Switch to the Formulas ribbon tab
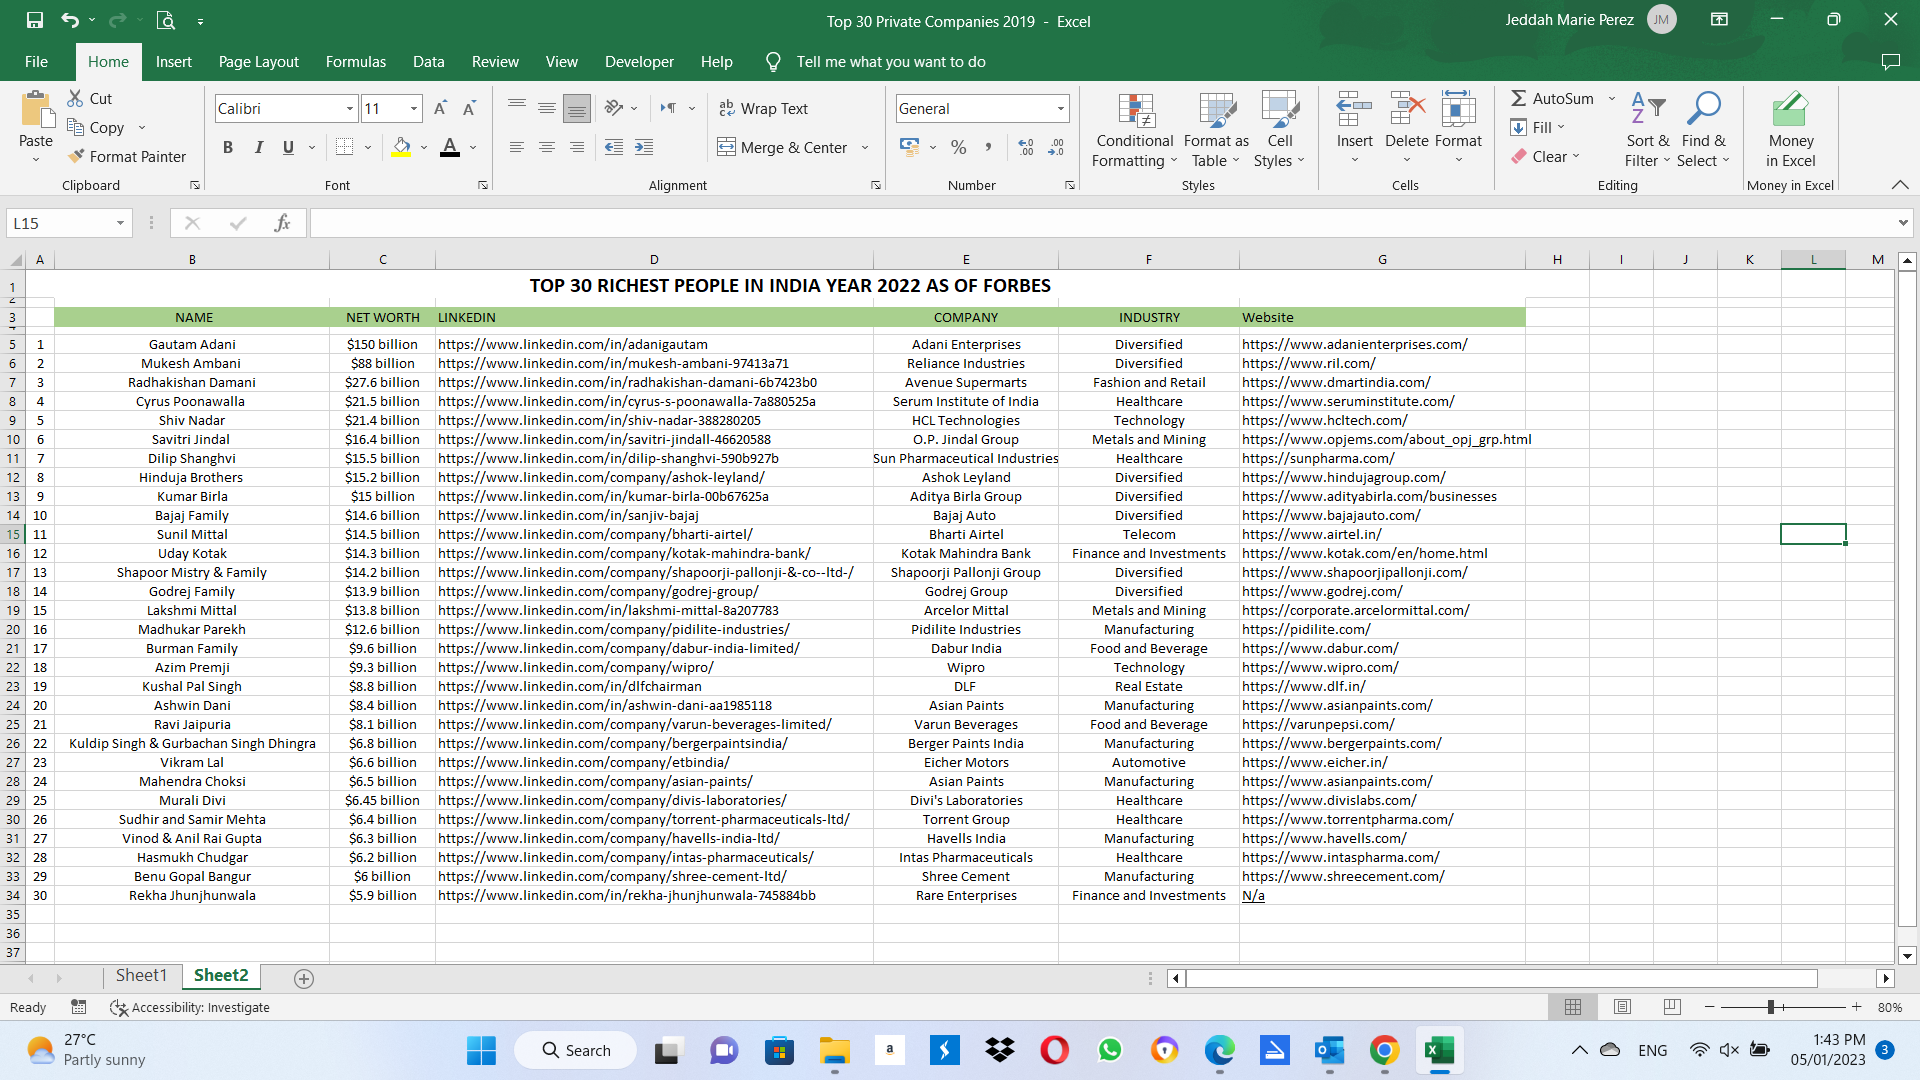 [355, 62]
